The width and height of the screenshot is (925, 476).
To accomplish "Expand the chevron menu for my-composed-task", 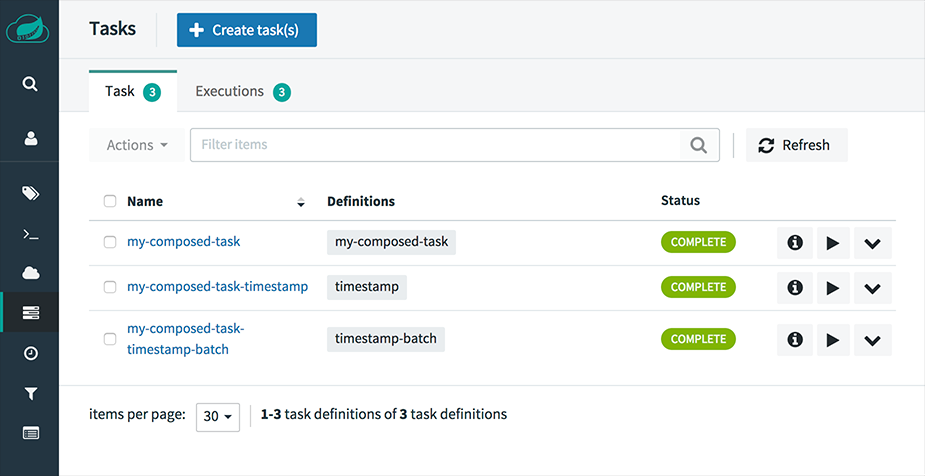I will pos(872,242).
